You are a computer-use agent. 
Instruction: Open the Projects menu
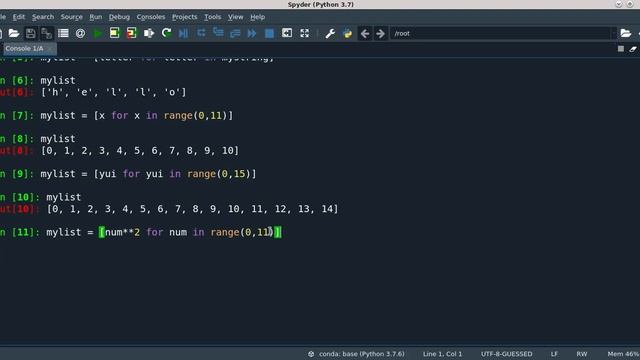(x=184, y=17)
